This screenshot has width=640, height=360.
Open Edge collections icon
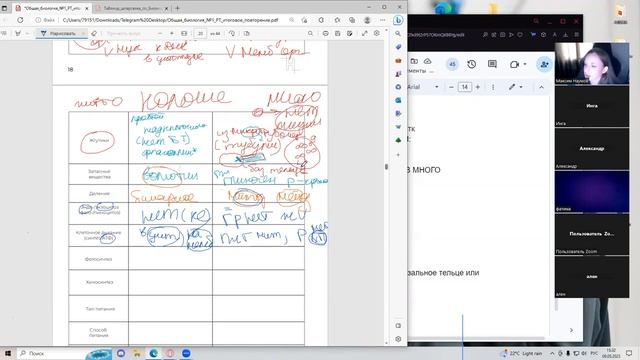click(x=352, y=20)
